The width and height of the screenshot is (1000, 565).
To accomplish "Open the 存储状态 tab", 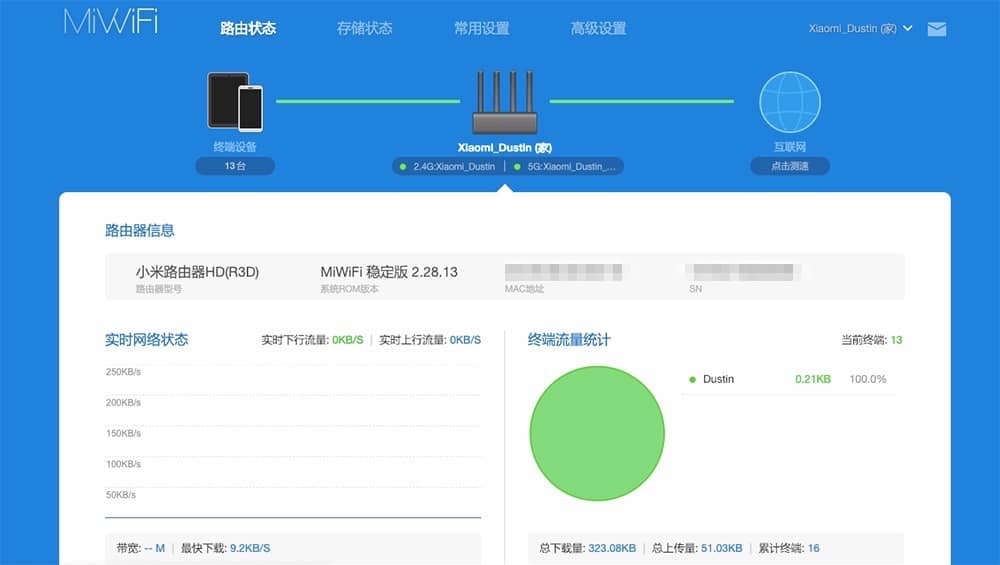I will pyautogui.click(x=364, y=28).
